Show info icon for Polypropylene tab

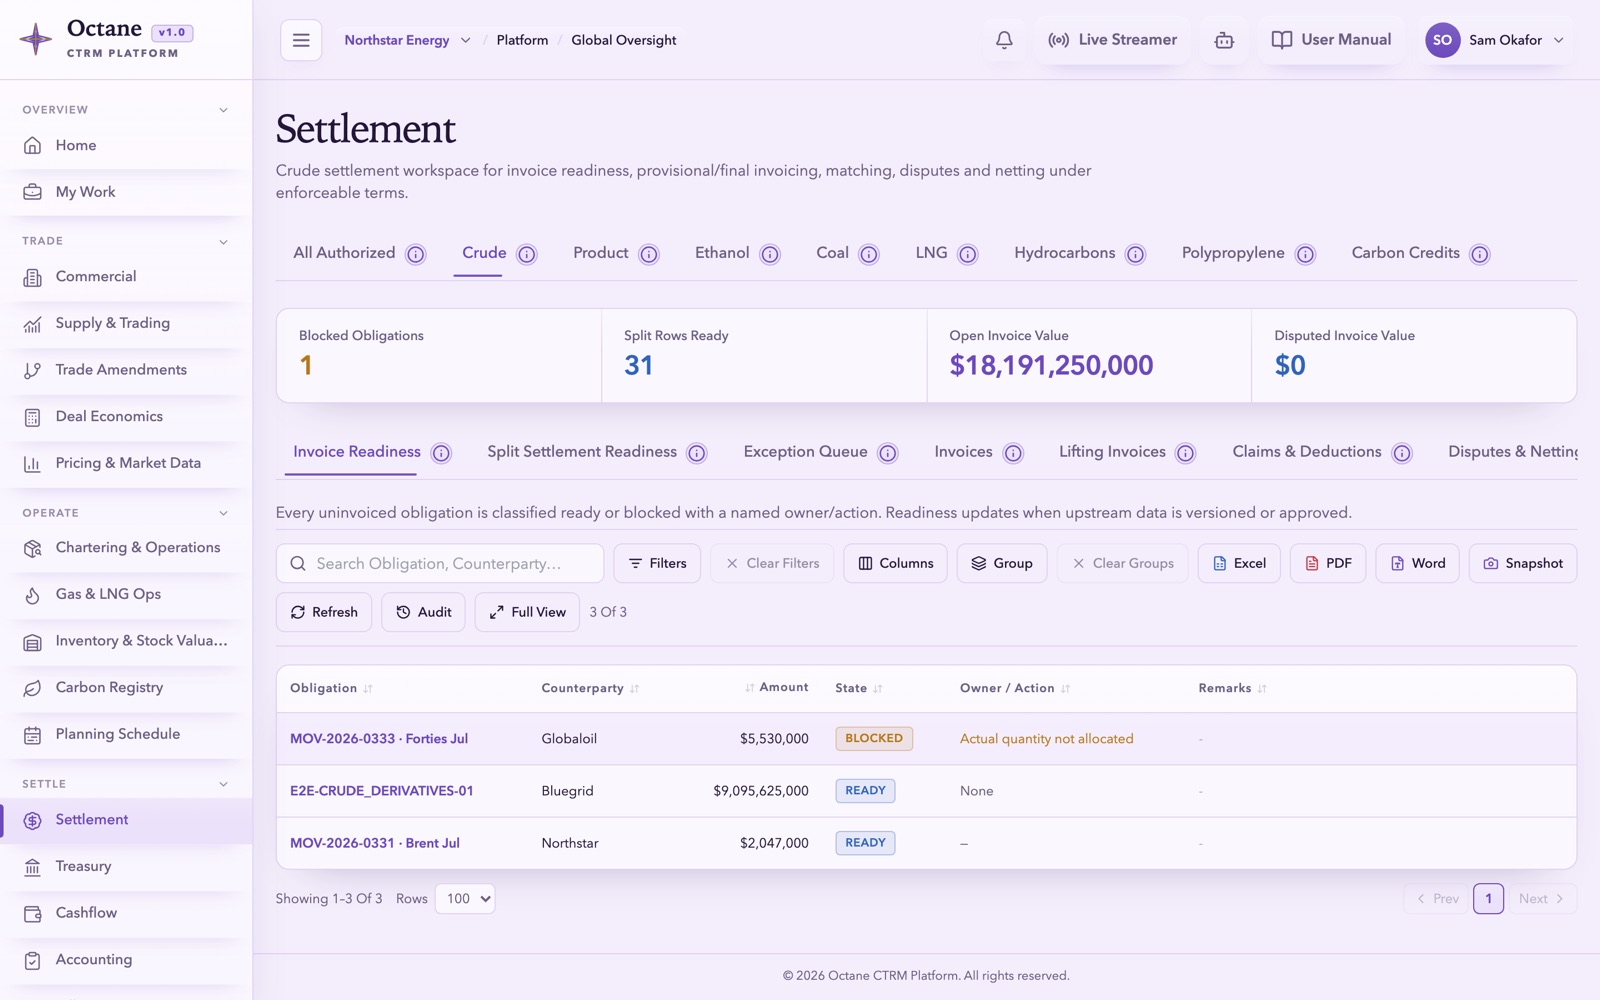click(1305, 254)
